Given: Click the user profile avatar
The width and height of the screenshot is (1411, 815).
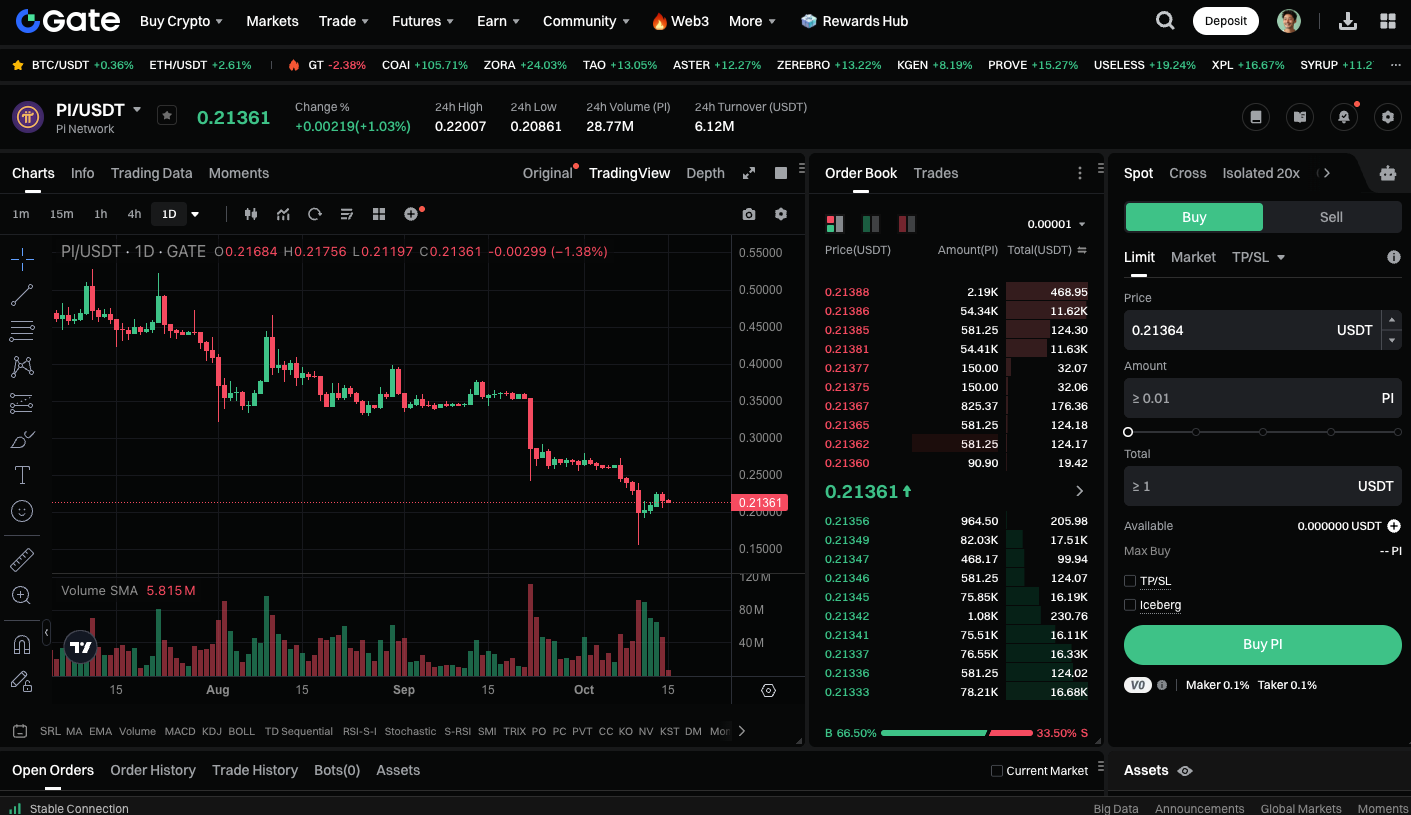Looking at the screenshot, I should (x=1289, y=21).
